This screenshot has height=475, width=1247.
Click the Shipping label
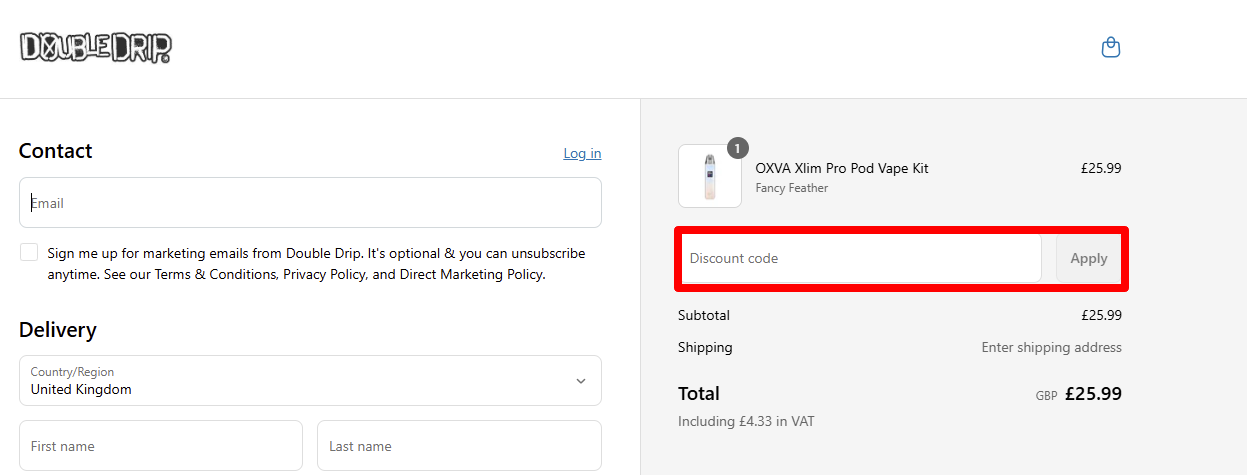pyautogui.click(x=705, y=347)
